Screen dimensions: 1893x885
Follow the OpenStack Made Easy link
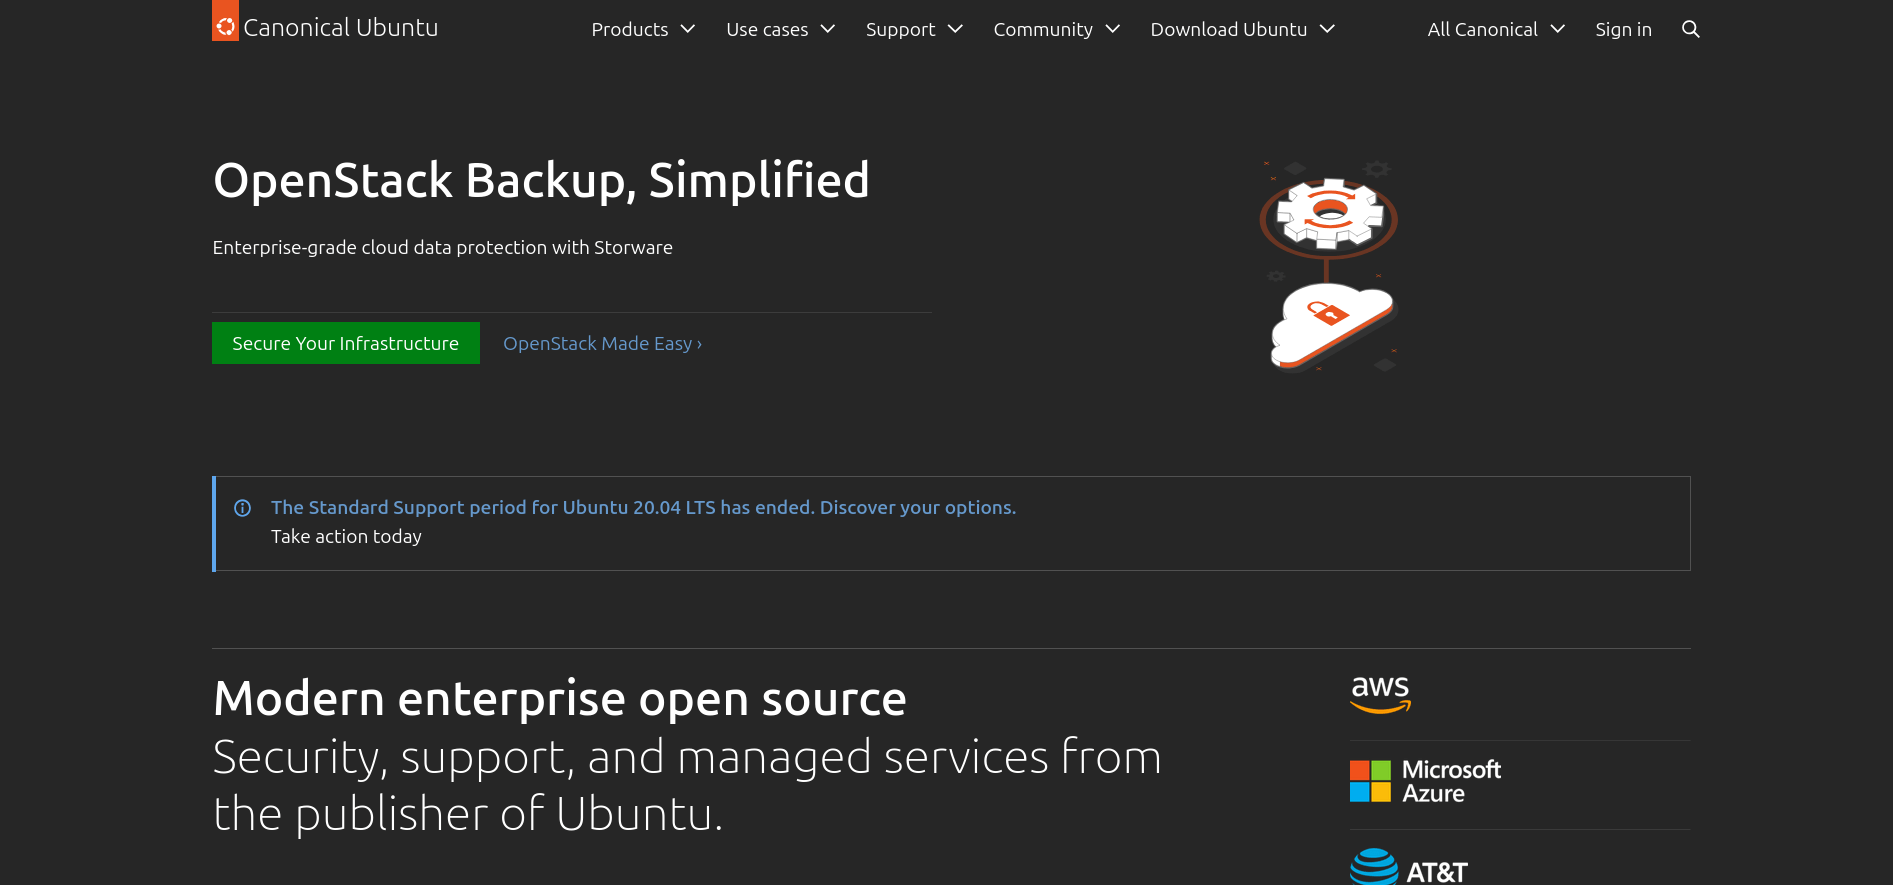[x=602, y=343]
